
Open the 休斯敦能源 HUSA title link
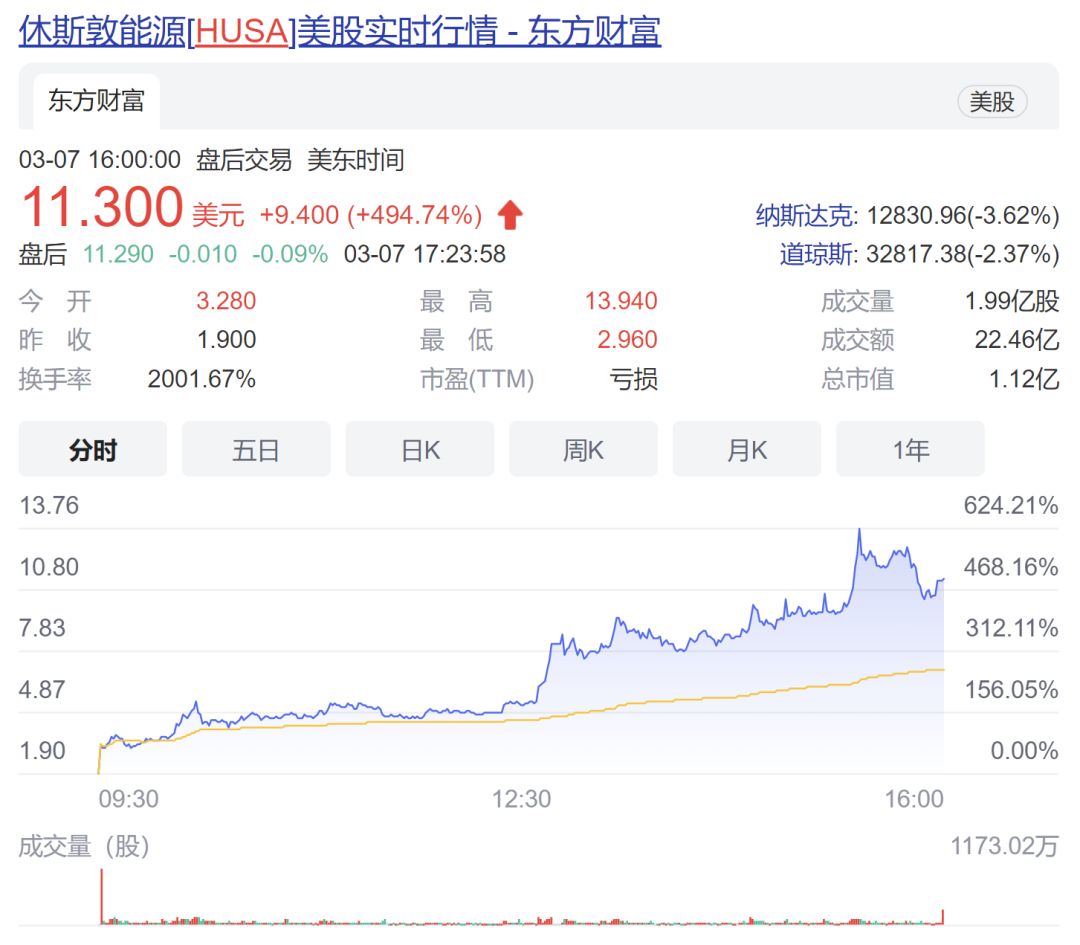(x=340, y=31)
